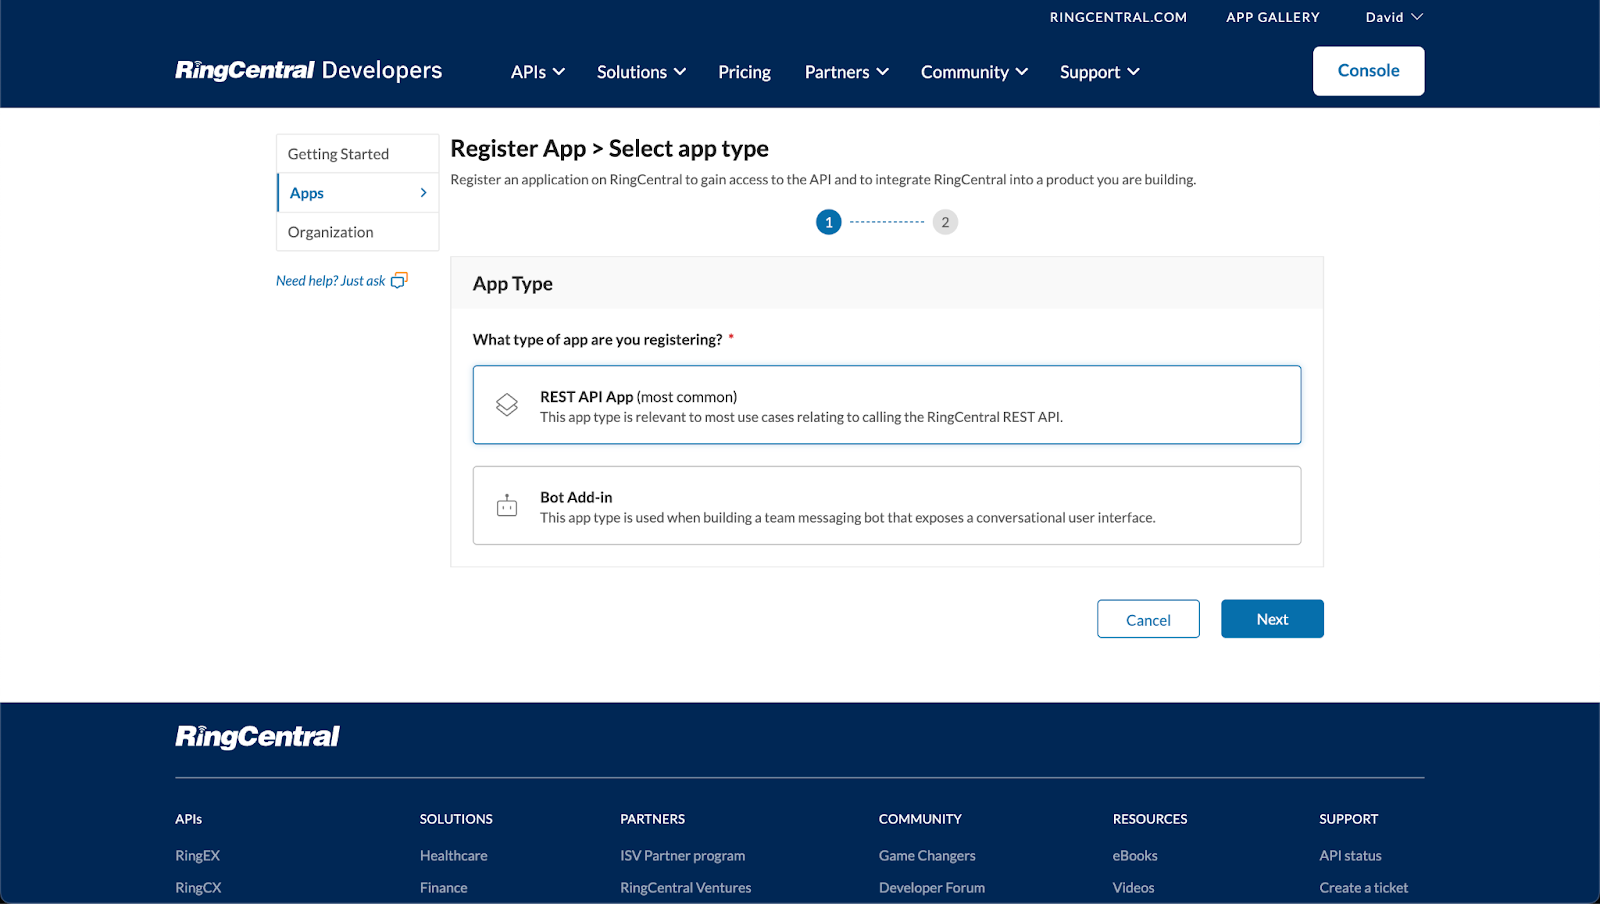The width and height of the screenshot is (1600, 904).
Task: Open the Console
Action: (1368, 70)
